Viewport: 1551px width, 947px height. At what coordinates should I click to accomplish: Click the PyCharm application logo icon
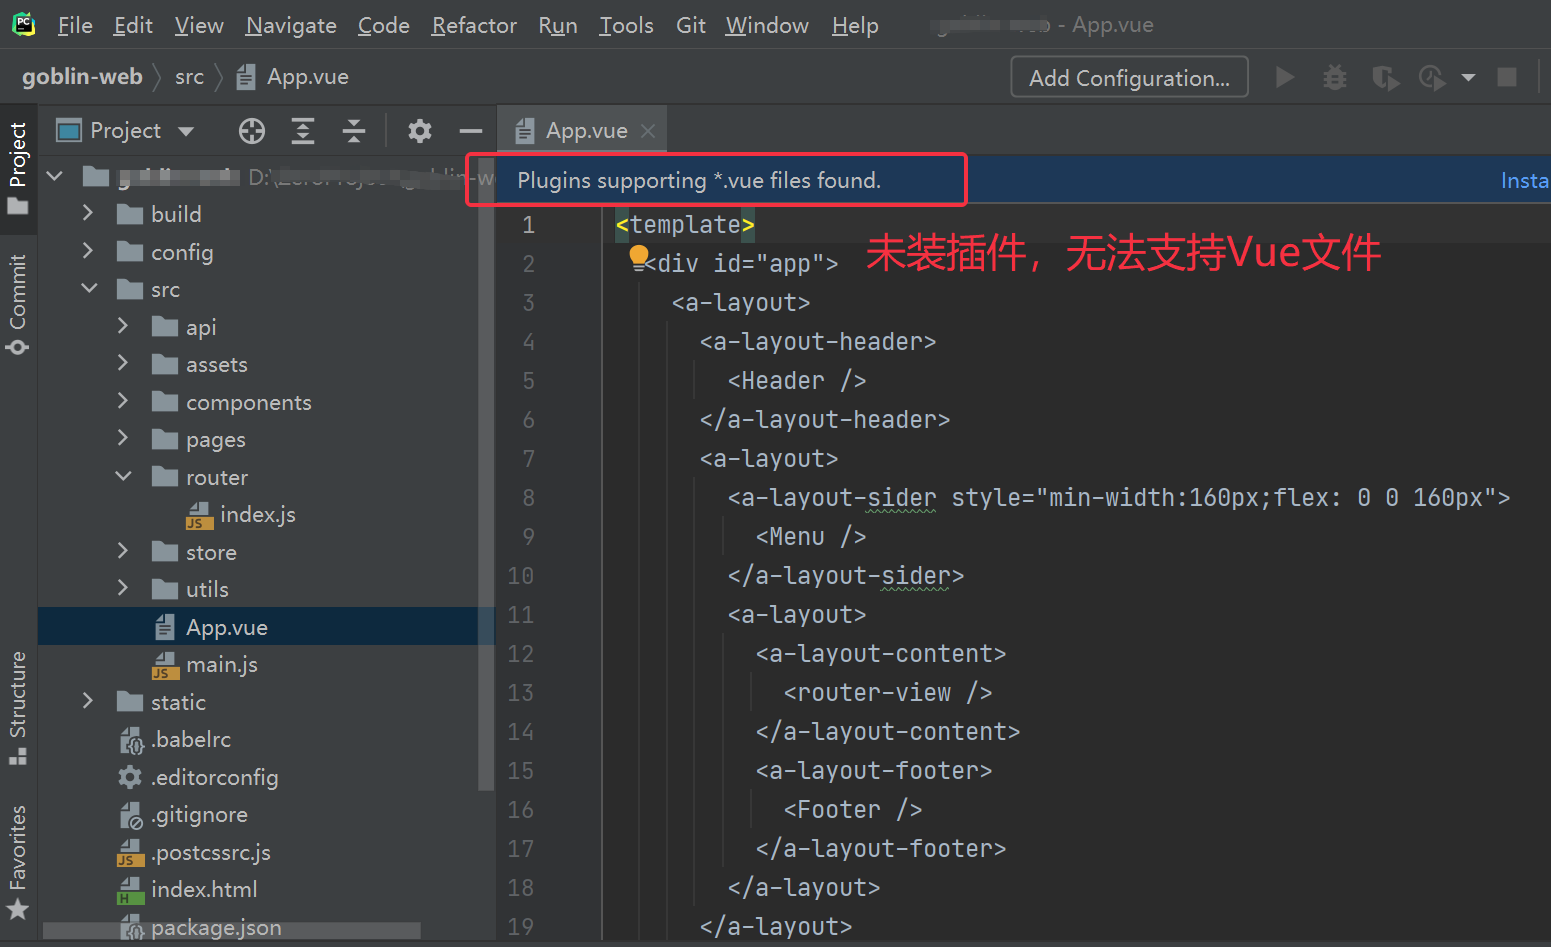coord(23,24)
